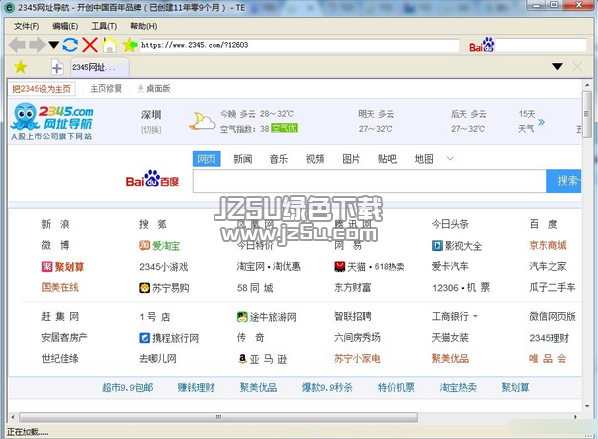Open the 工具(T) menu
Screen dimensions: 598x439
coord(104,26)
